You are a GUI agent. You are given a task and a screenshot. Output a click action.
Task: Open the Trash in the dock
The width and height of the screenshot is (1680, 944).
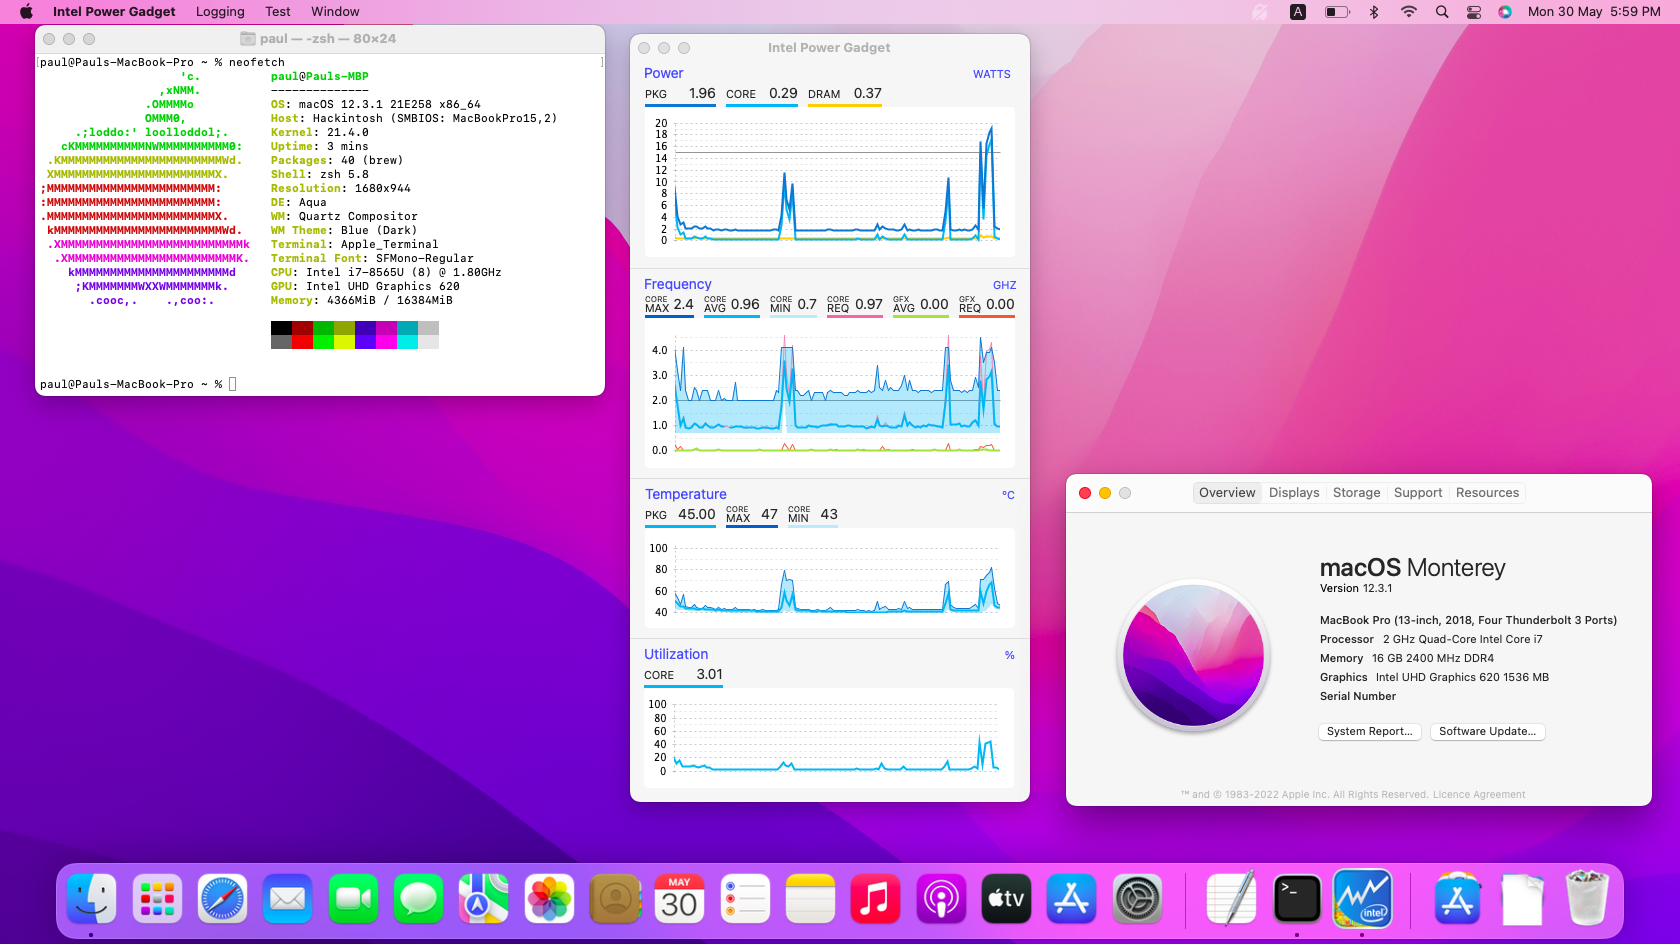(1587, 898)
